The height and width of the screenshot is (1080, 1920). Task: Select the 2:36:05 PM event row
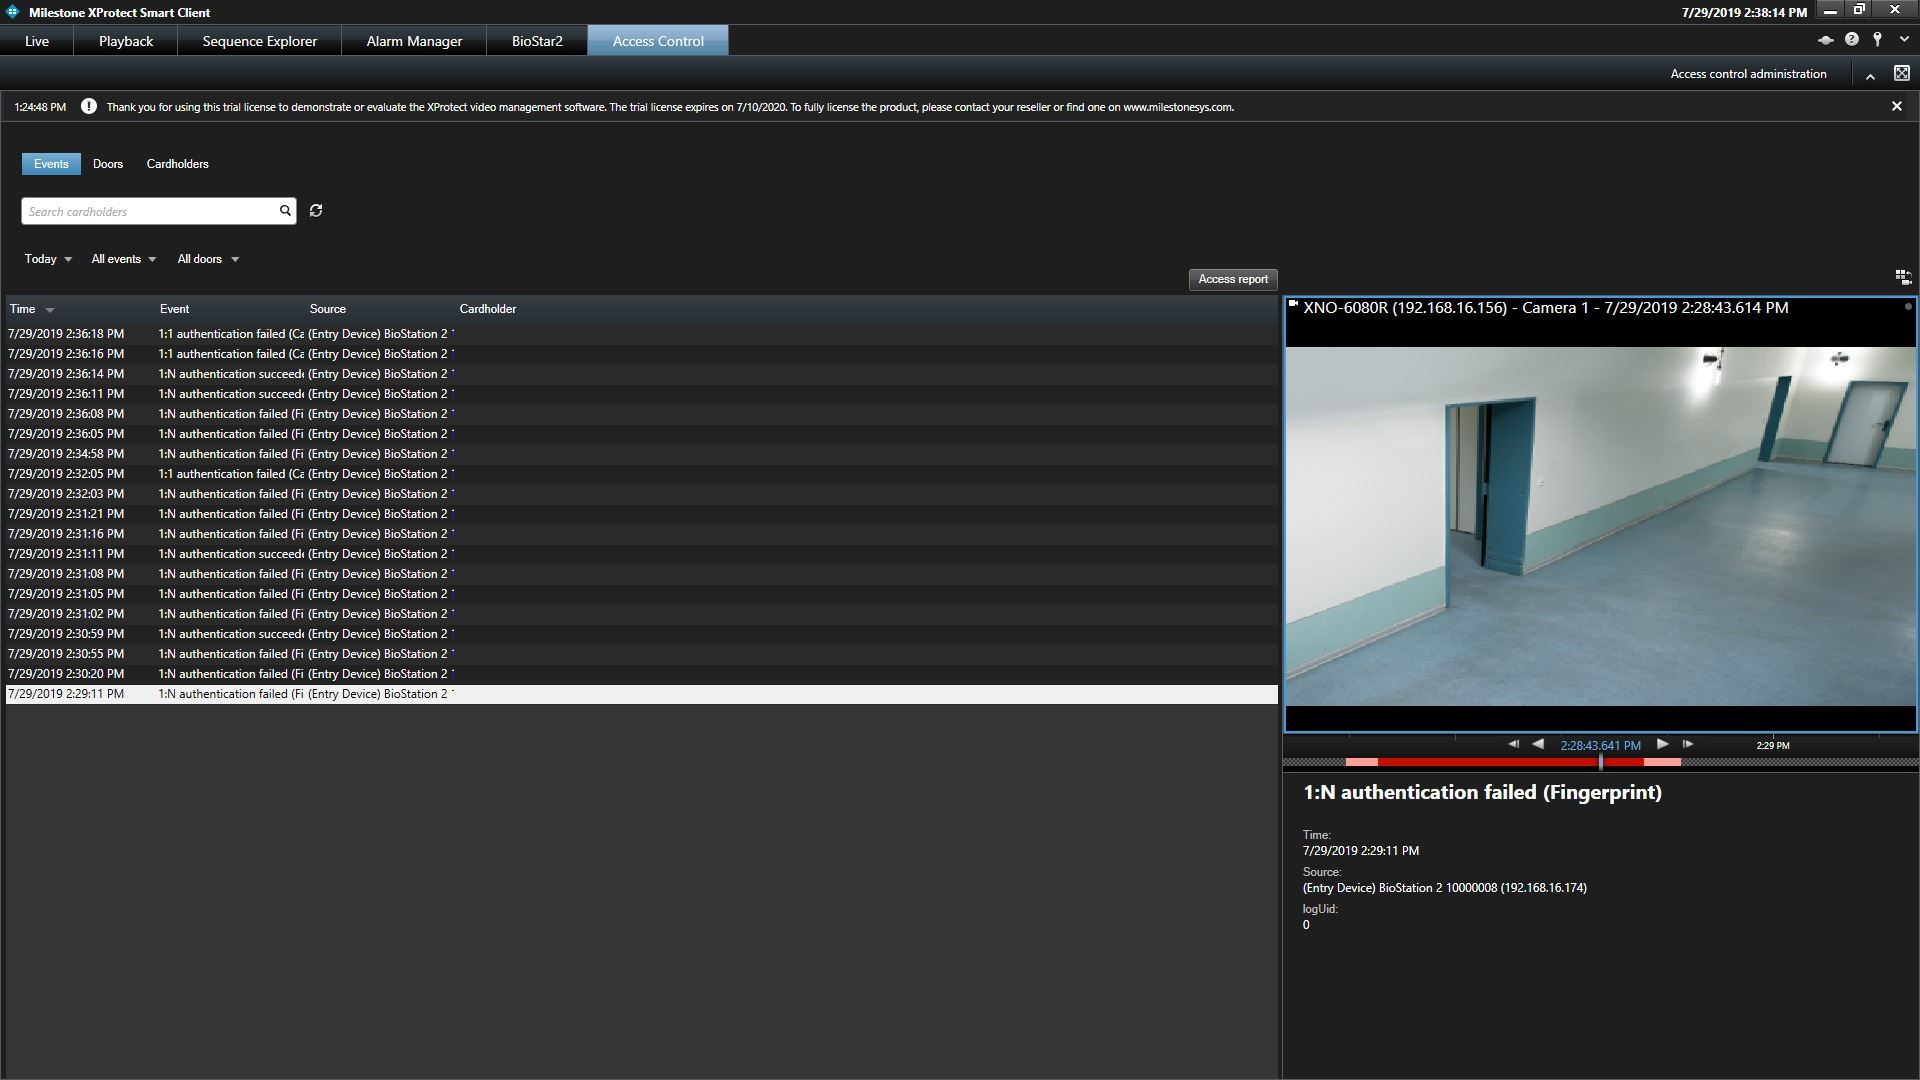(641, 434)
